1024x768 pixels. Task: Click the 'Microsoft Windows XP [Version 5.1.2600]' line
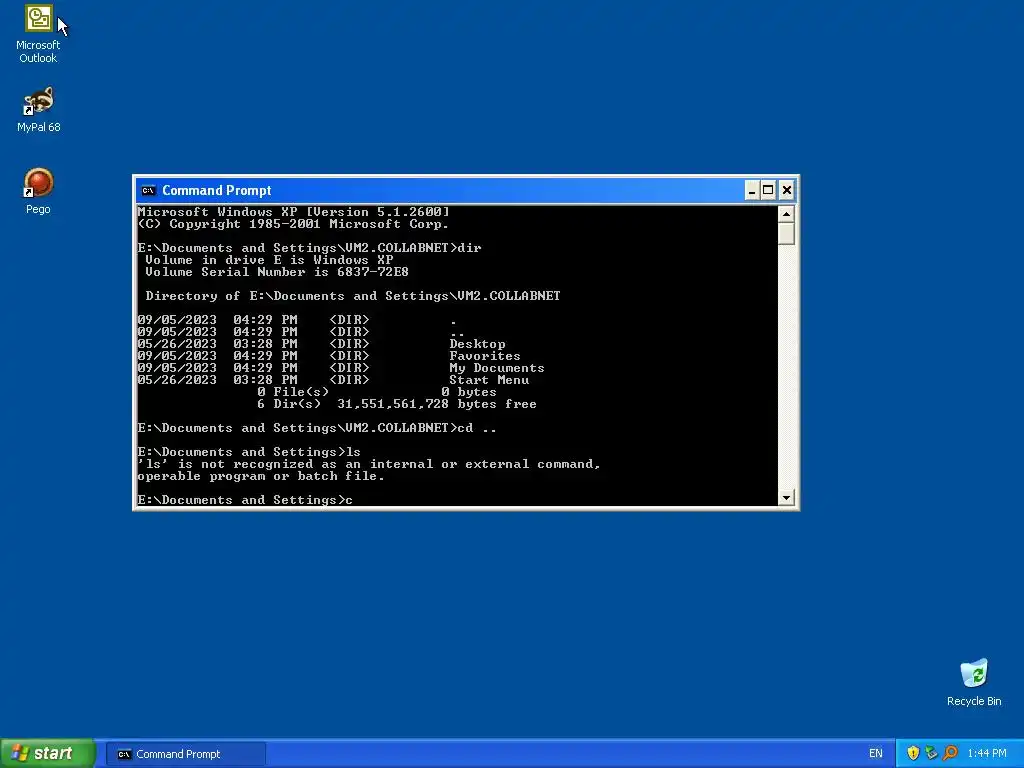293,212
